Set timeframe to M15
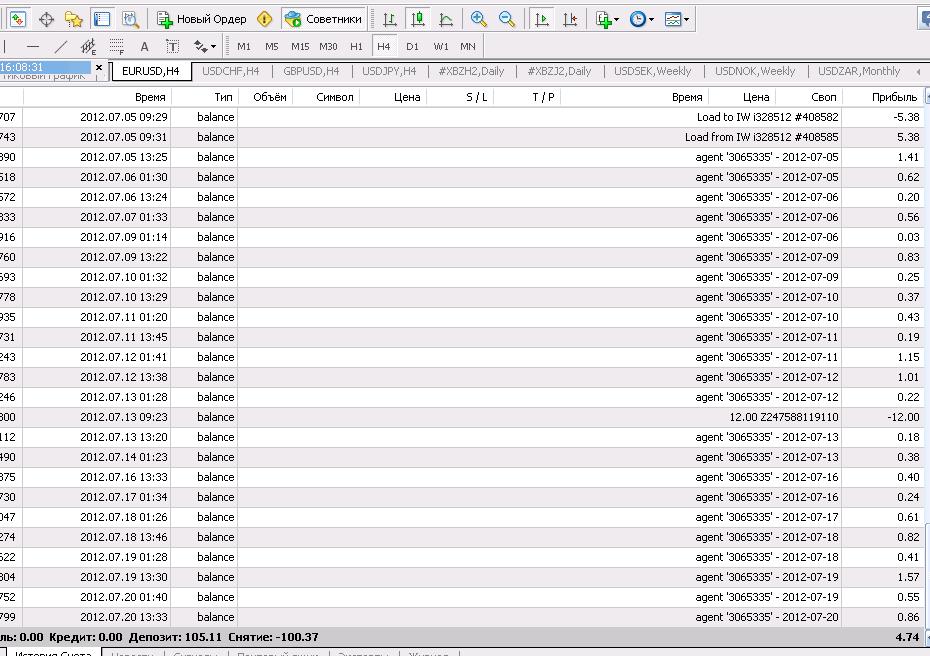 (300, 46)
